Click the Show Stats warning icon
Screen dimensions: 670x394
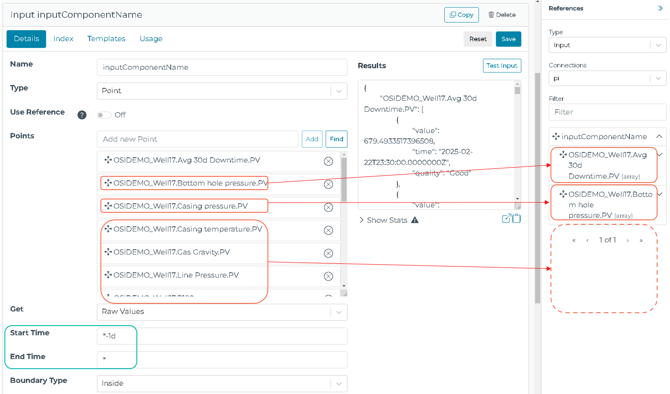(x=414, y=220)
